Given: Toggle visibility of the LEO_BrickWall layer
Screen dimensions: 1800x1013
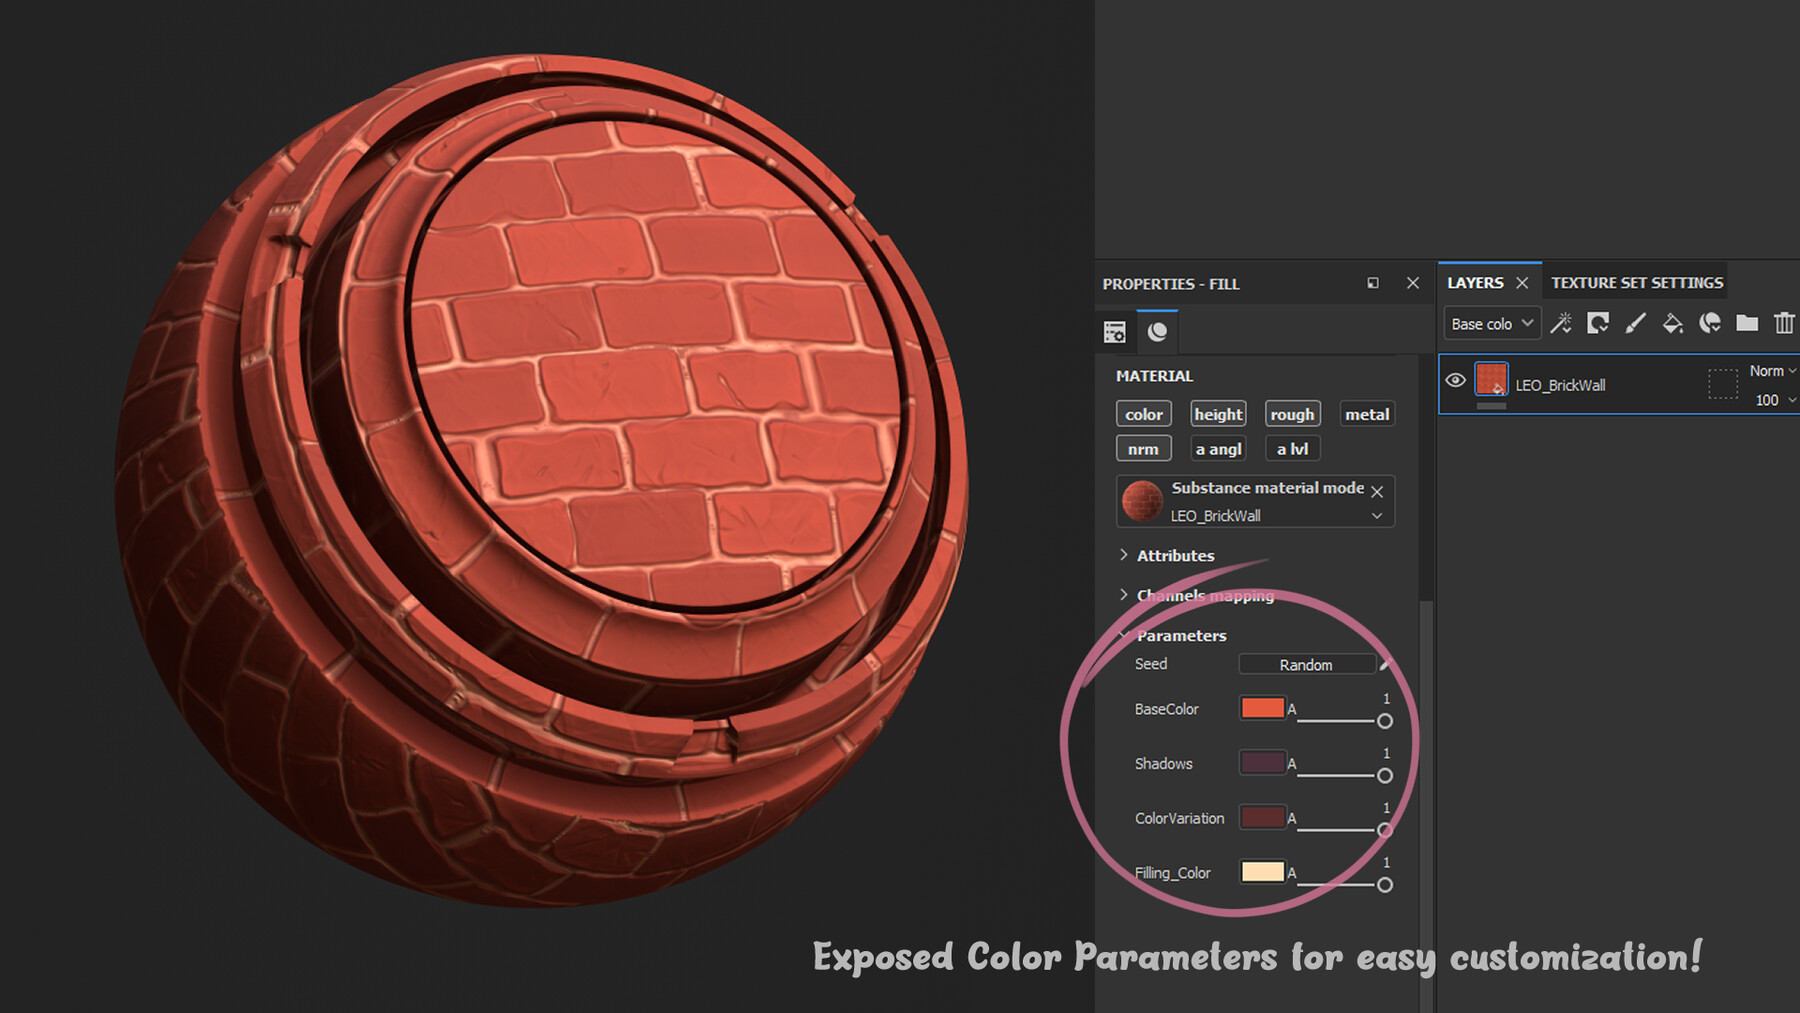Looking at the screenshot, I should click(x=1456, y=380).
